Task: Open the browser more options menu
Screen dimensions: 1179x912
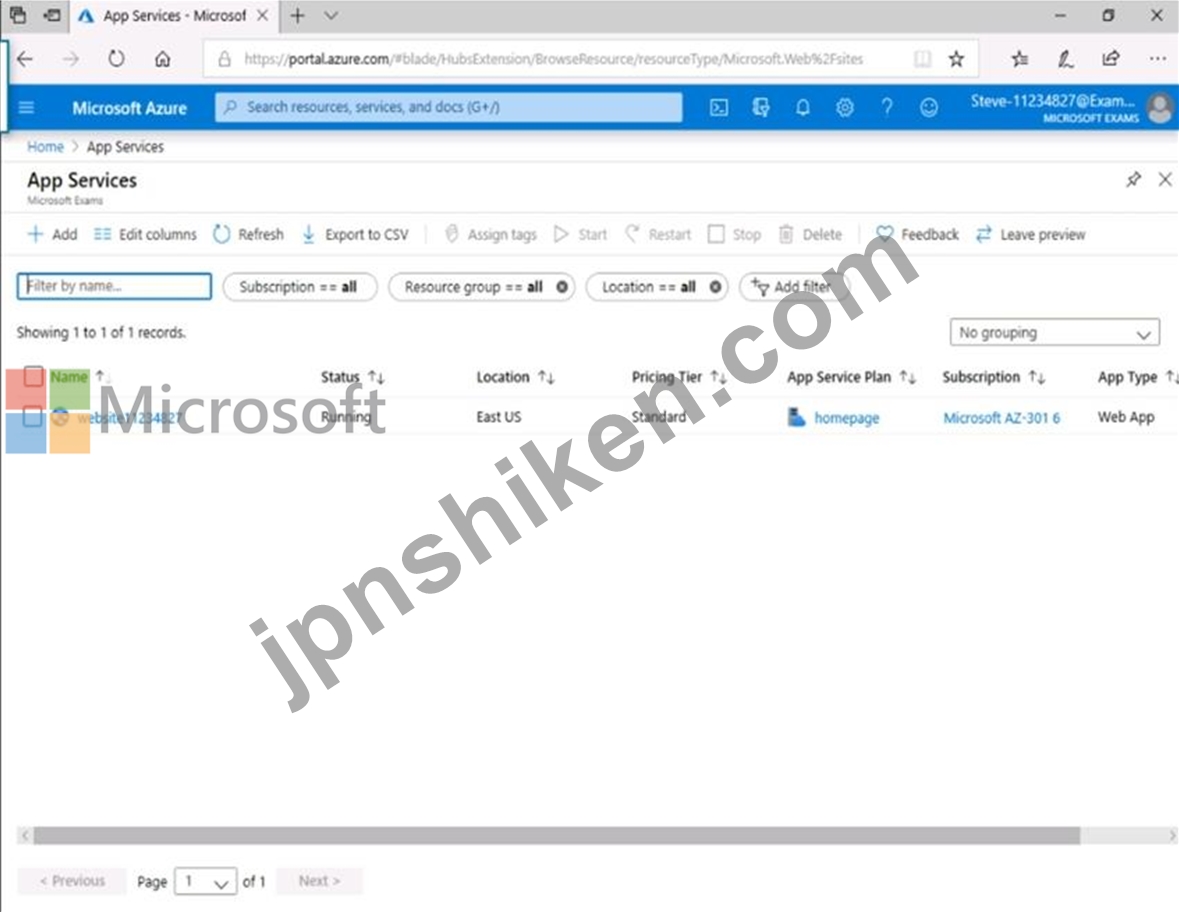Action: 1158,59
